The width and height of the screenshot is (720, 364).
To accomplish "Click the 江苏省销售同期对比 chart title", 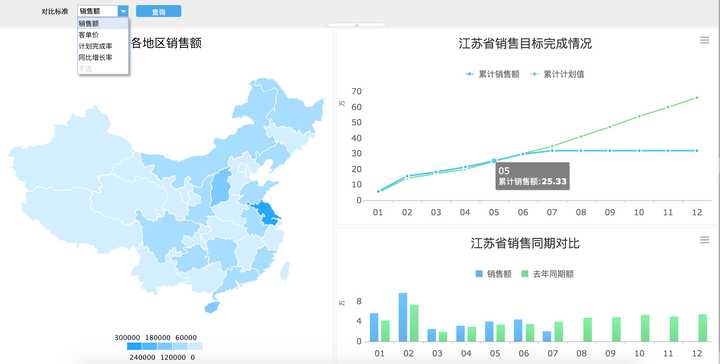I will coord(525,243).
